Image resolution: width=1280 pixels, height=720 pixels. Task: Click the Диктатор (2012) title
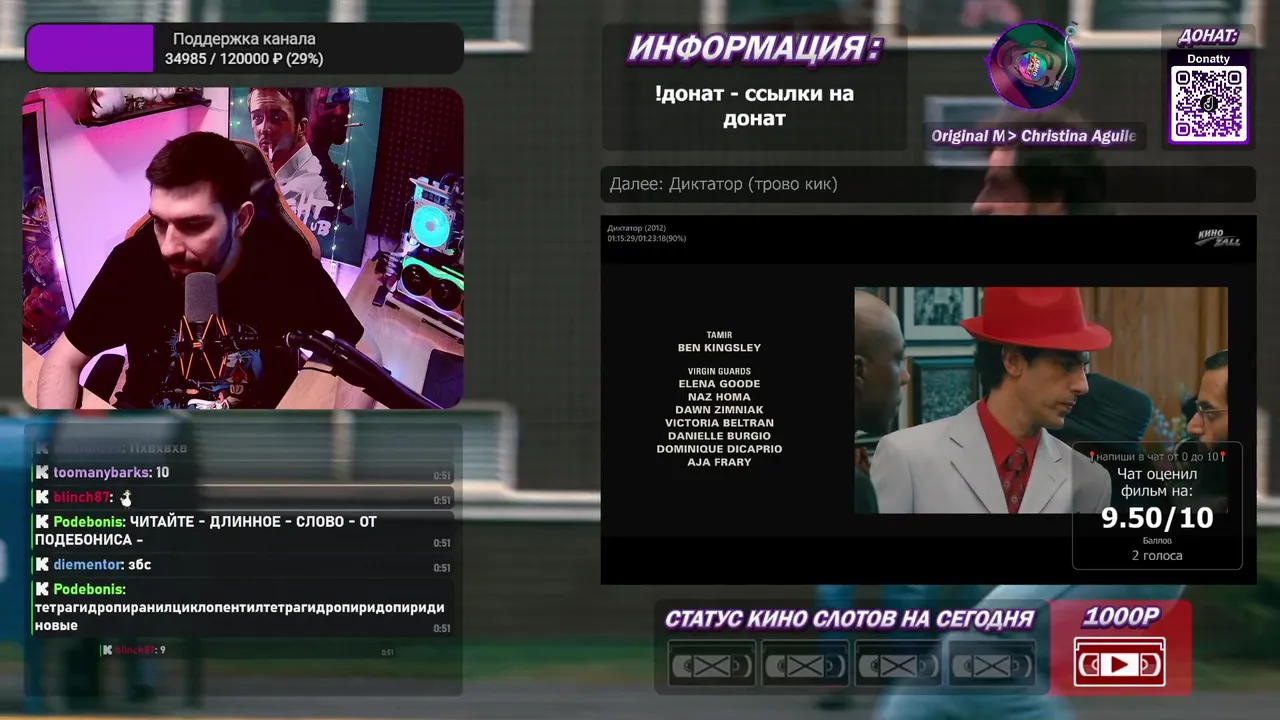[636, 228]
